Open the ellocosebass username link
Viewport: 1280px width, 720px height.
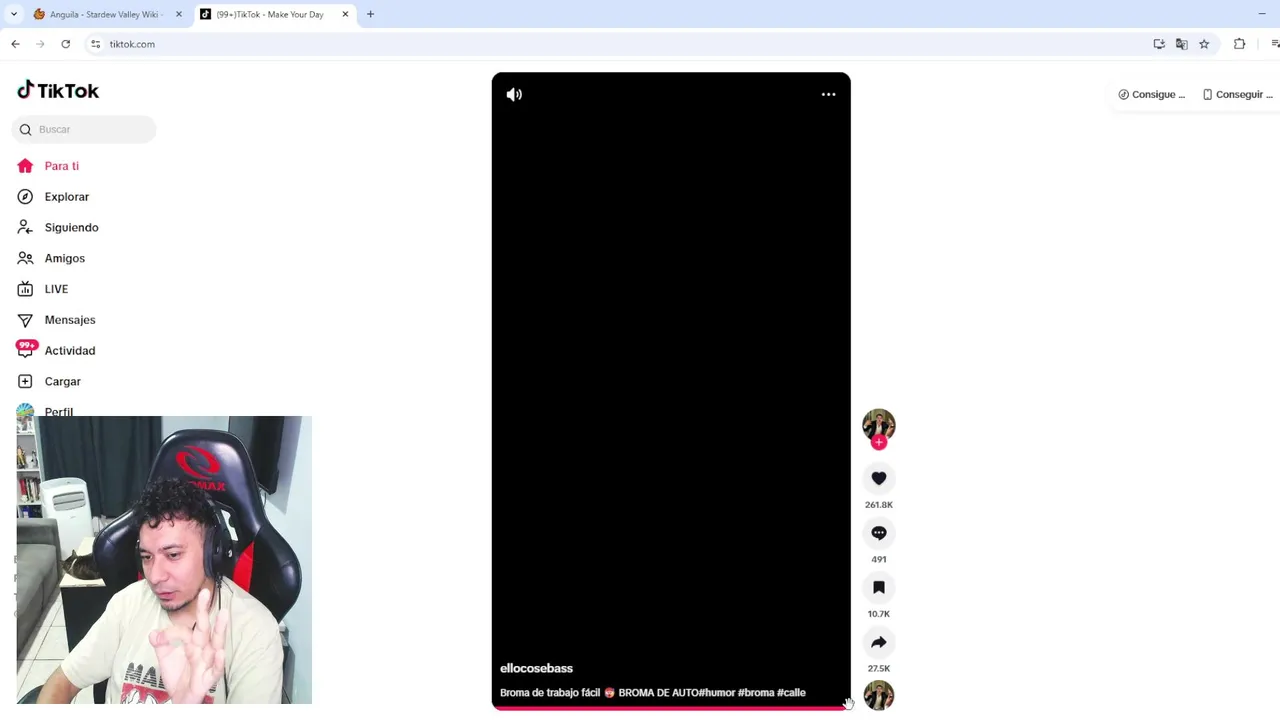536,668
